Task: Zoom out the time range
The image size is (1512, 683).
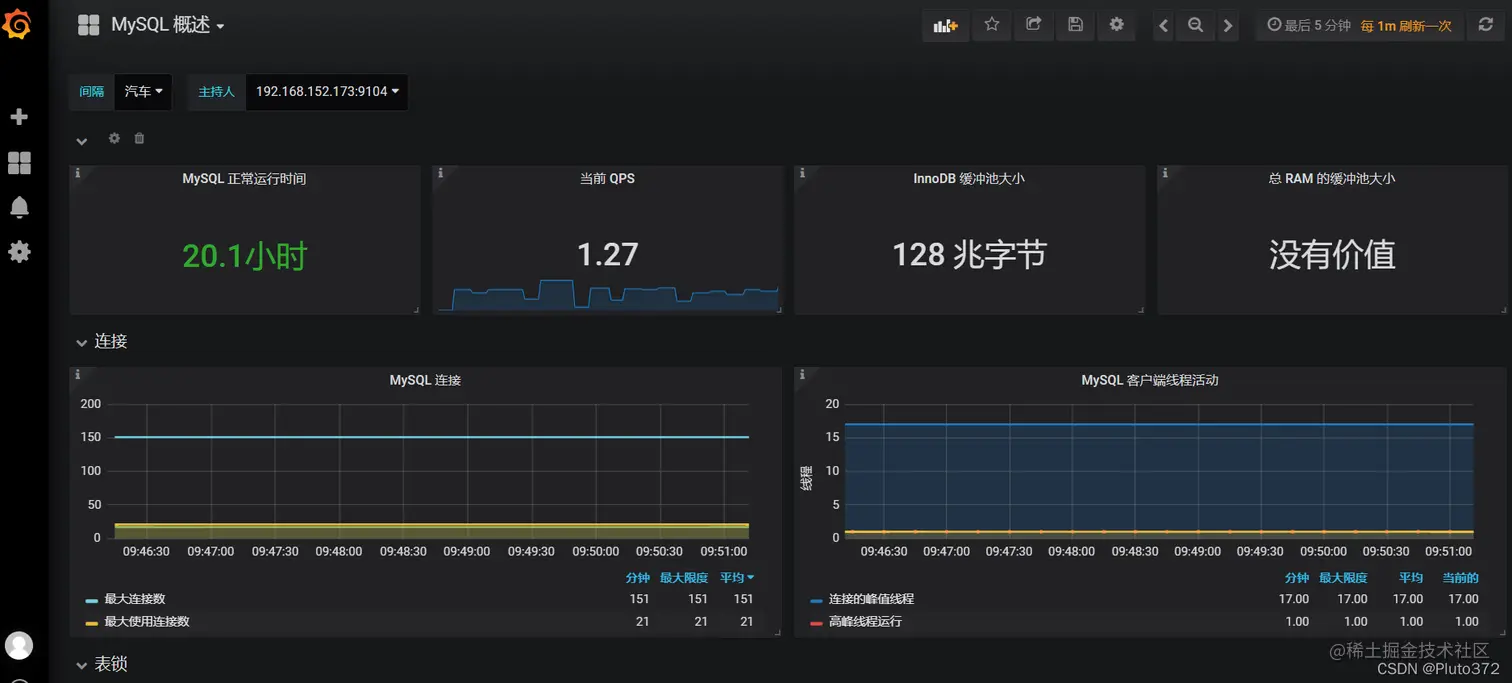Action: coord(1195,26)
